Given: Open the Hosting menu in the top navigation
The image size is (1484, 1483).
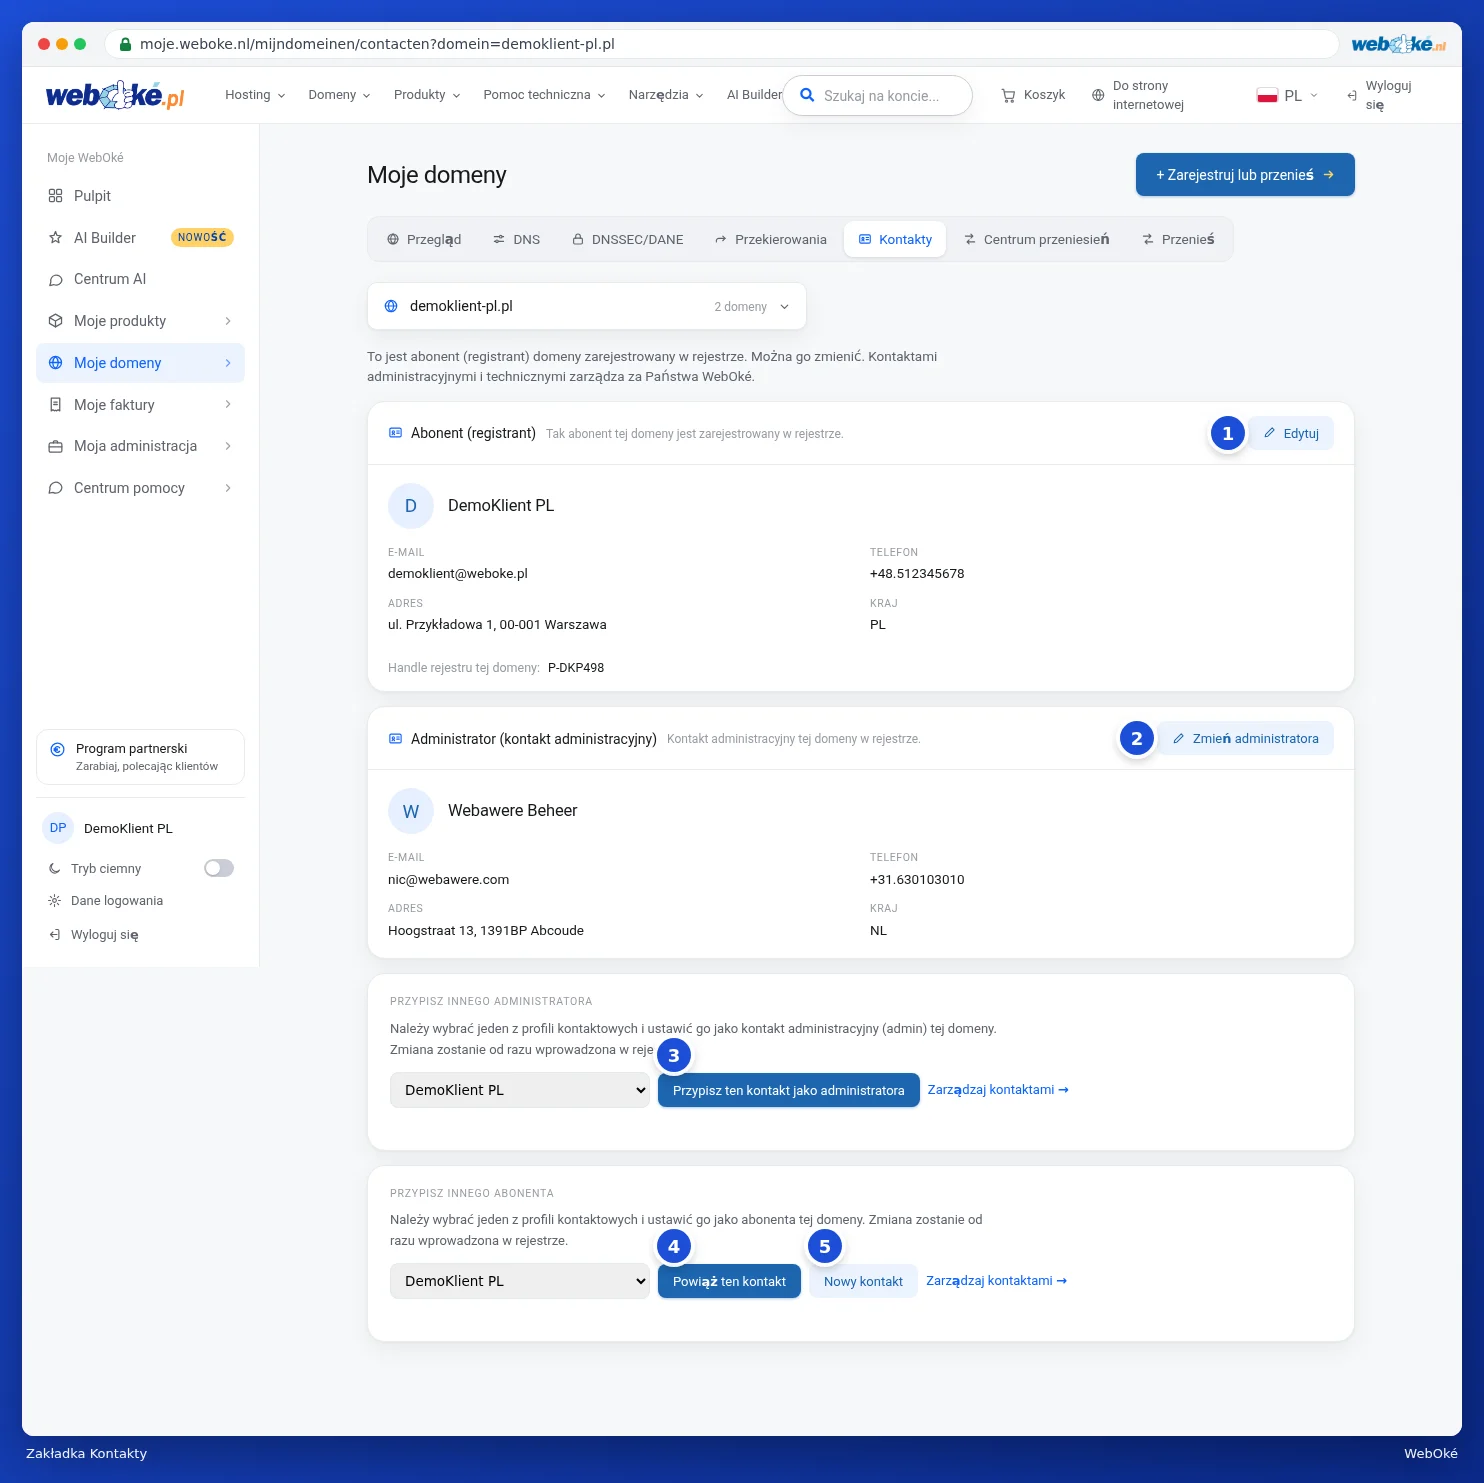Looking at the screenshot, I should coord(255,95).
